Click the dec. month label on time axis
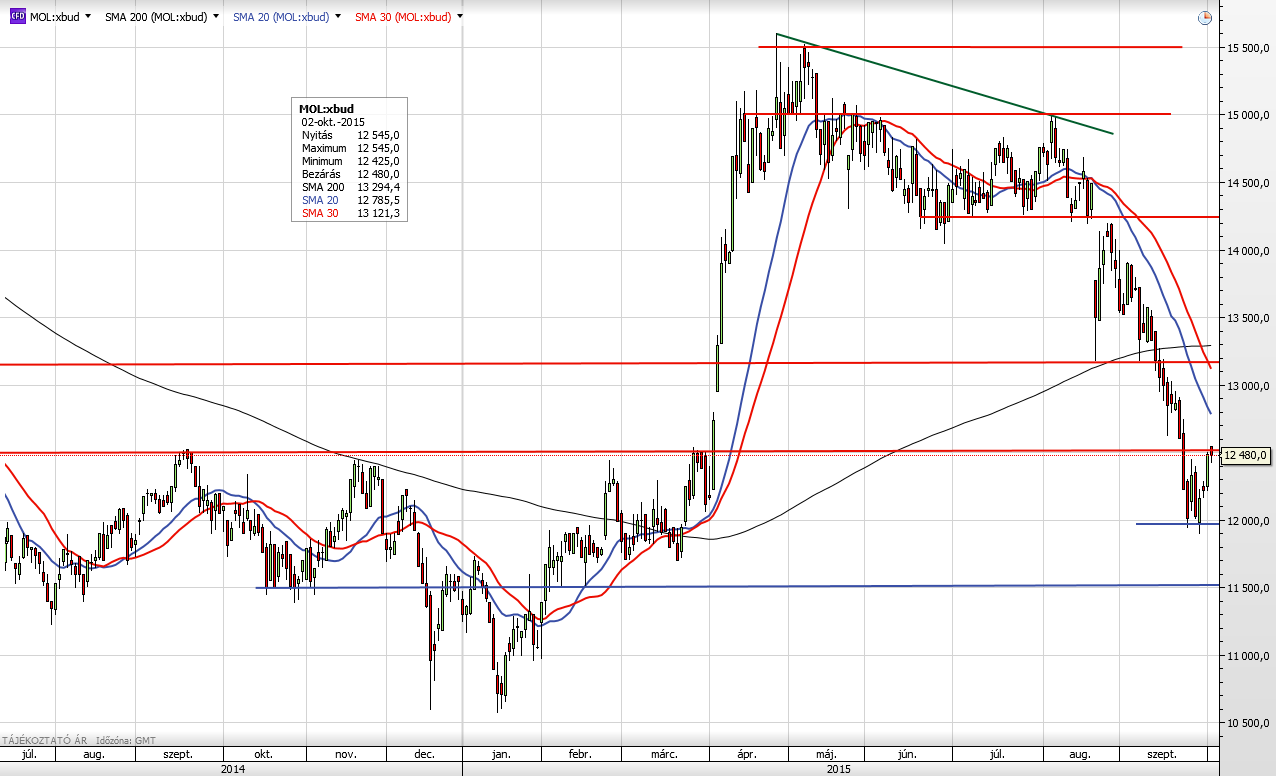The width and height of the screenshot is (1276, 776). click(x=424, y=755)
